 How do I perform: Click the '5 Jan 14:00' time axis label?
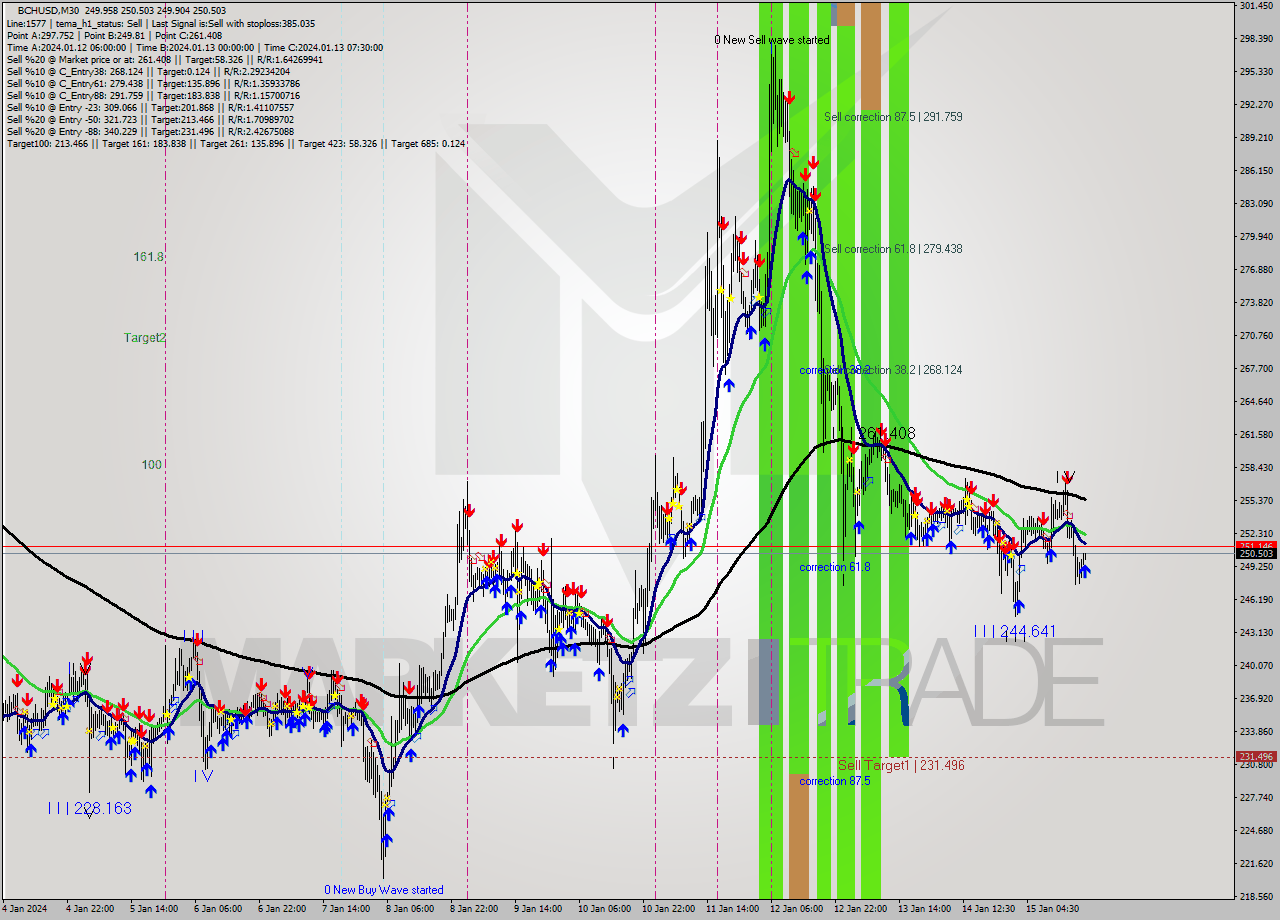click(x=152, y=909)
